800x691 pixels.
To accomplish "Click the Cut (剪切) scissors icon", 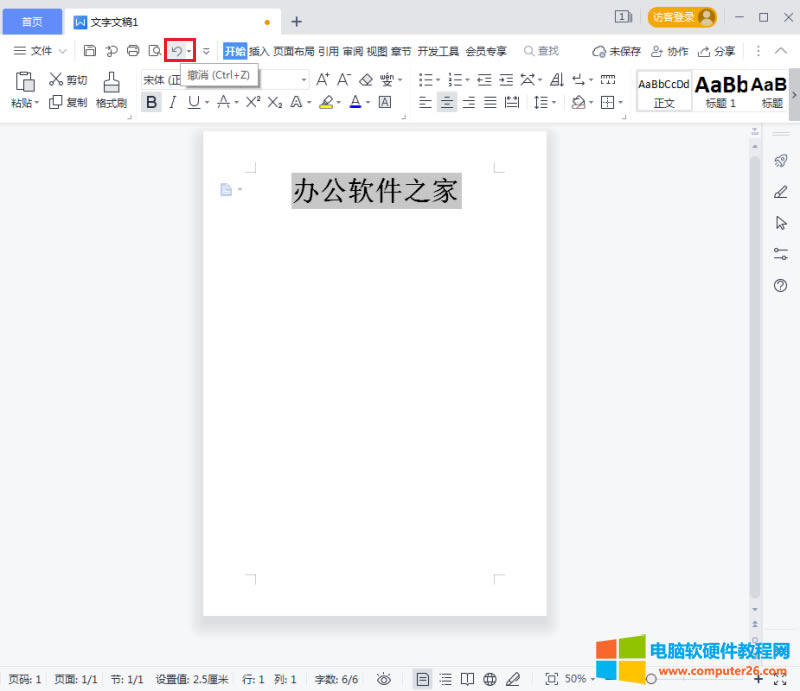I will coord(57,80).
